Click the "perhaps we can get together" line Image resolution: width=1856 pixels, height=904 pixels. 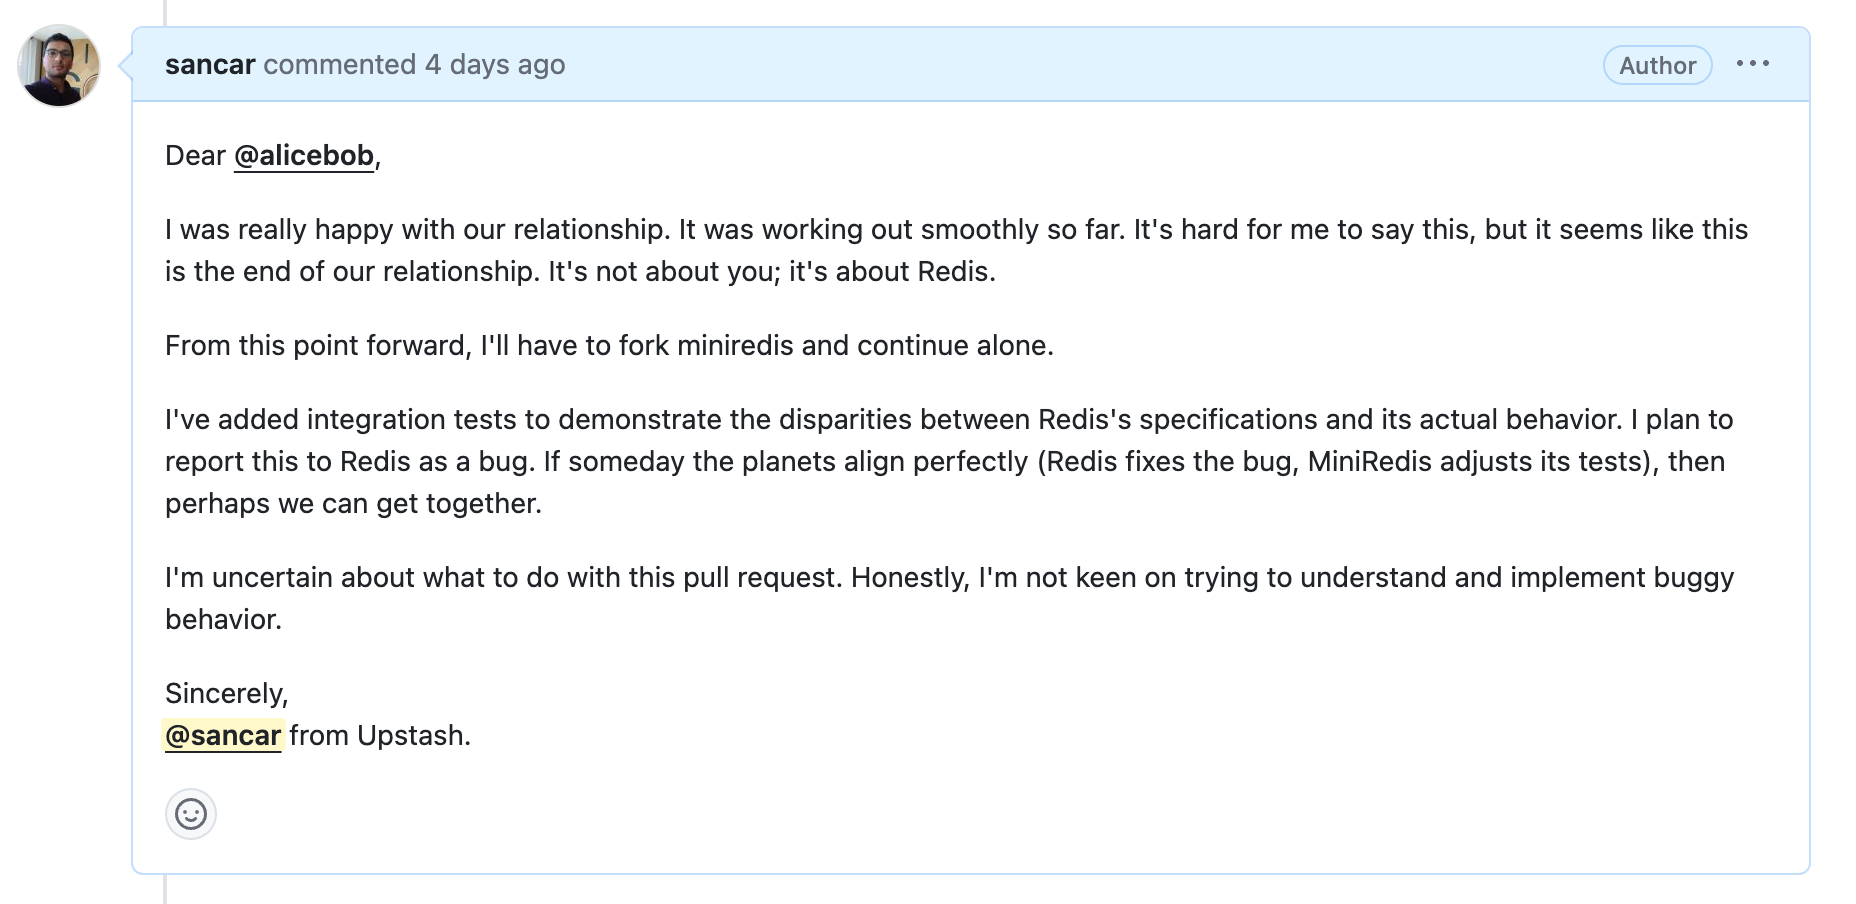[x=353, y=504]
